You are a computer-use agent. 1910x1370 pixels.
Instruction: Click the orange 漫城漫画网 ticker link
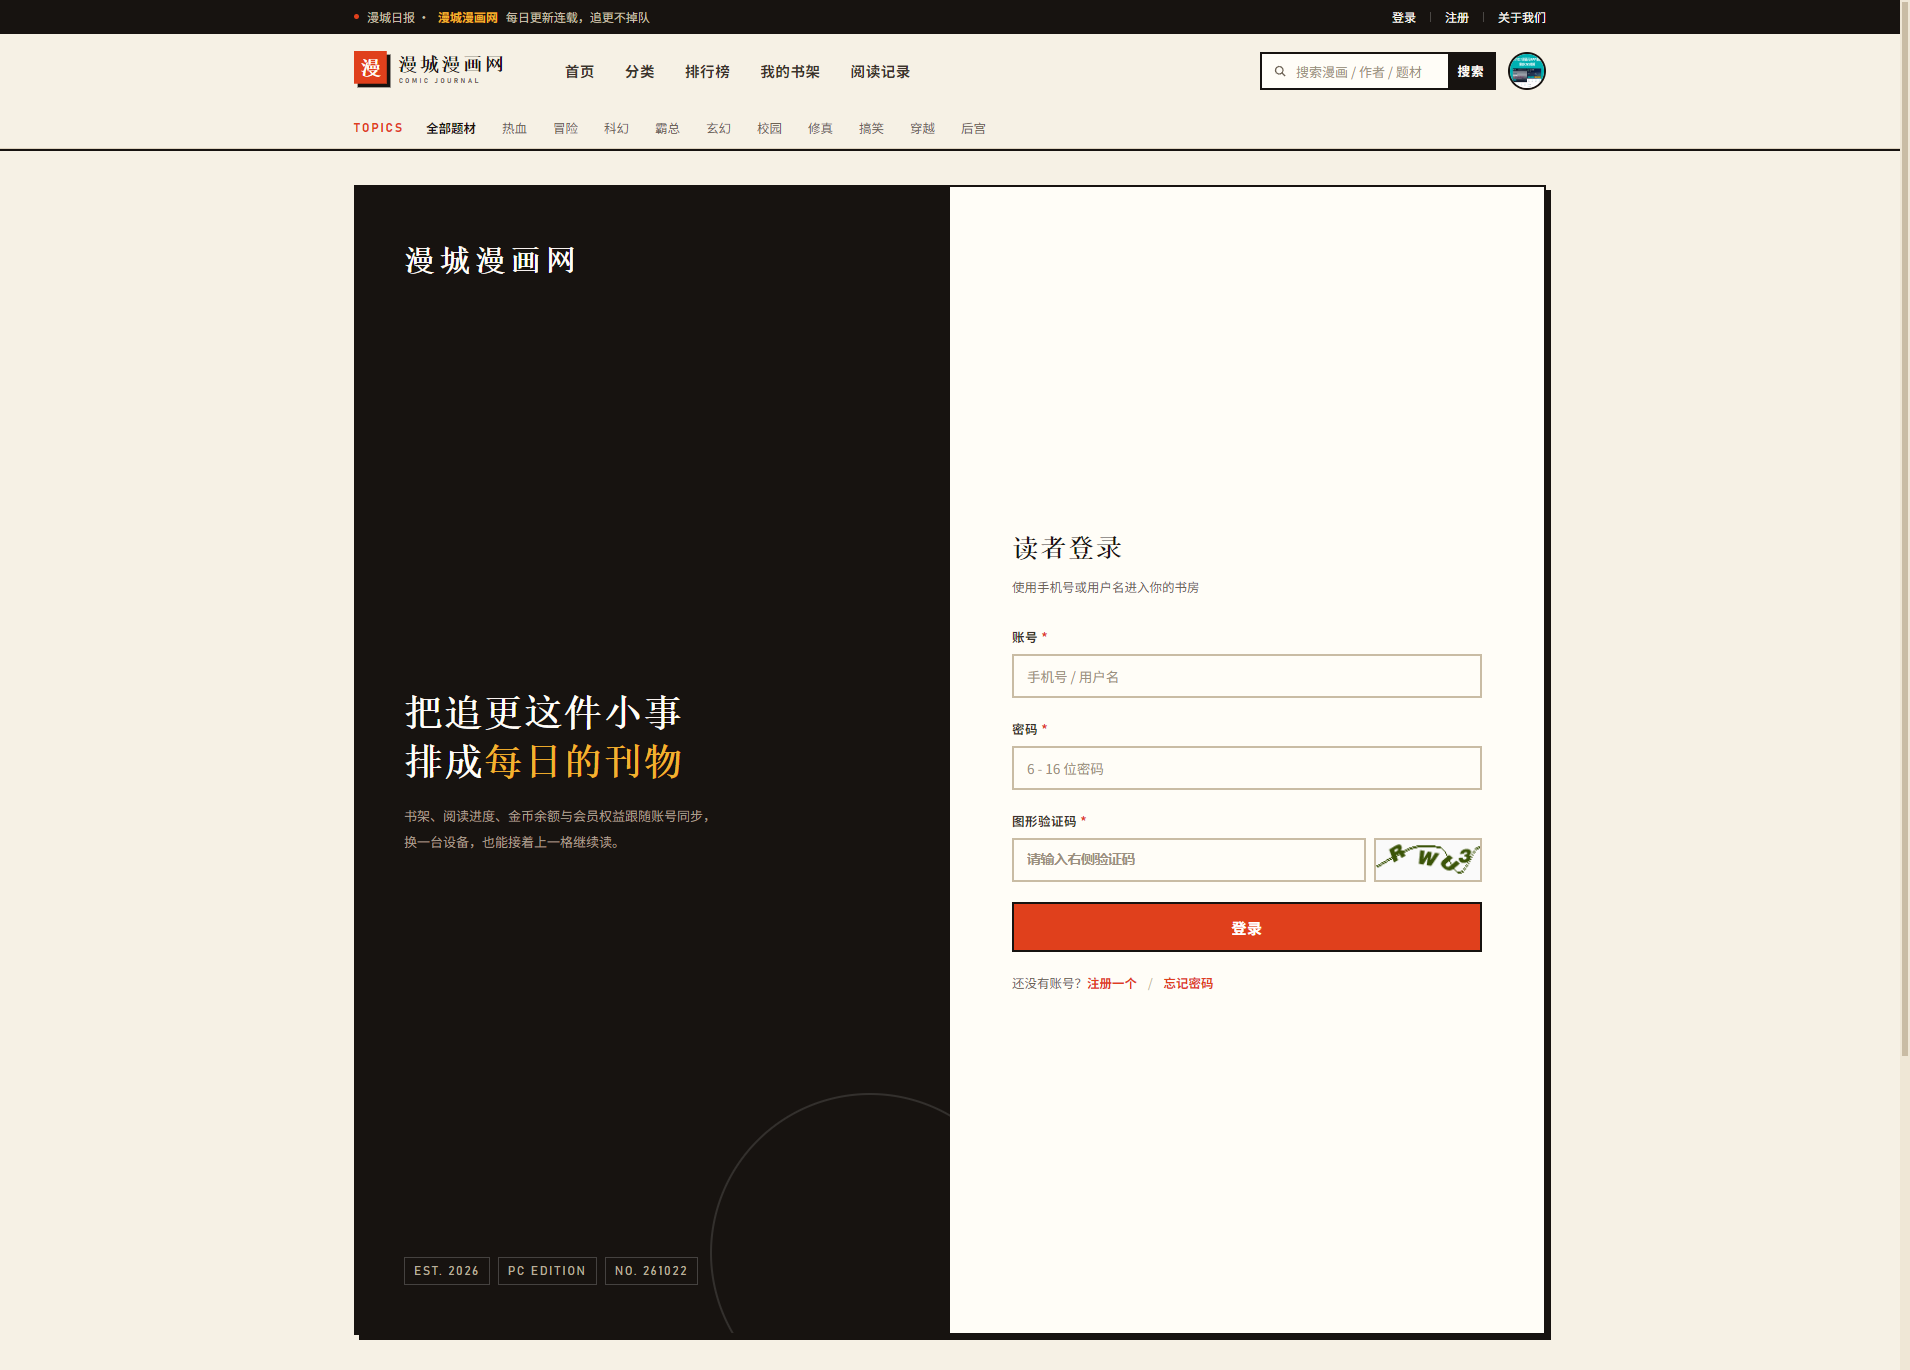click(467, 18)
